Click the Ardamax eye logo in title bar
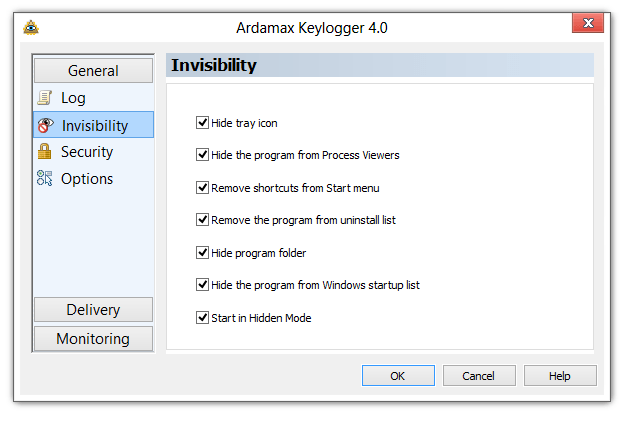The image size is (628, 421). click(x=31, y=28)
